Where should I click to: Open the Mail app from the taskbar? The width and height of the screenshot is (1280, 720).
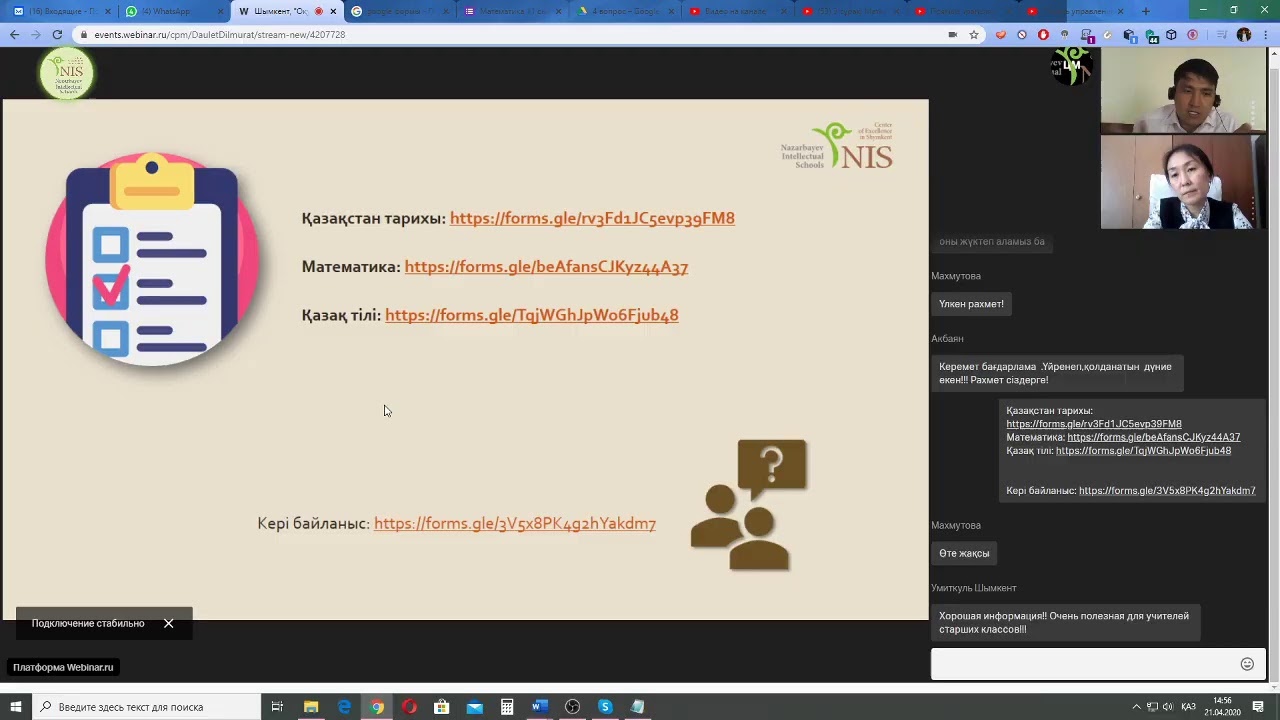pyautogui.click(x=475, y=707)
